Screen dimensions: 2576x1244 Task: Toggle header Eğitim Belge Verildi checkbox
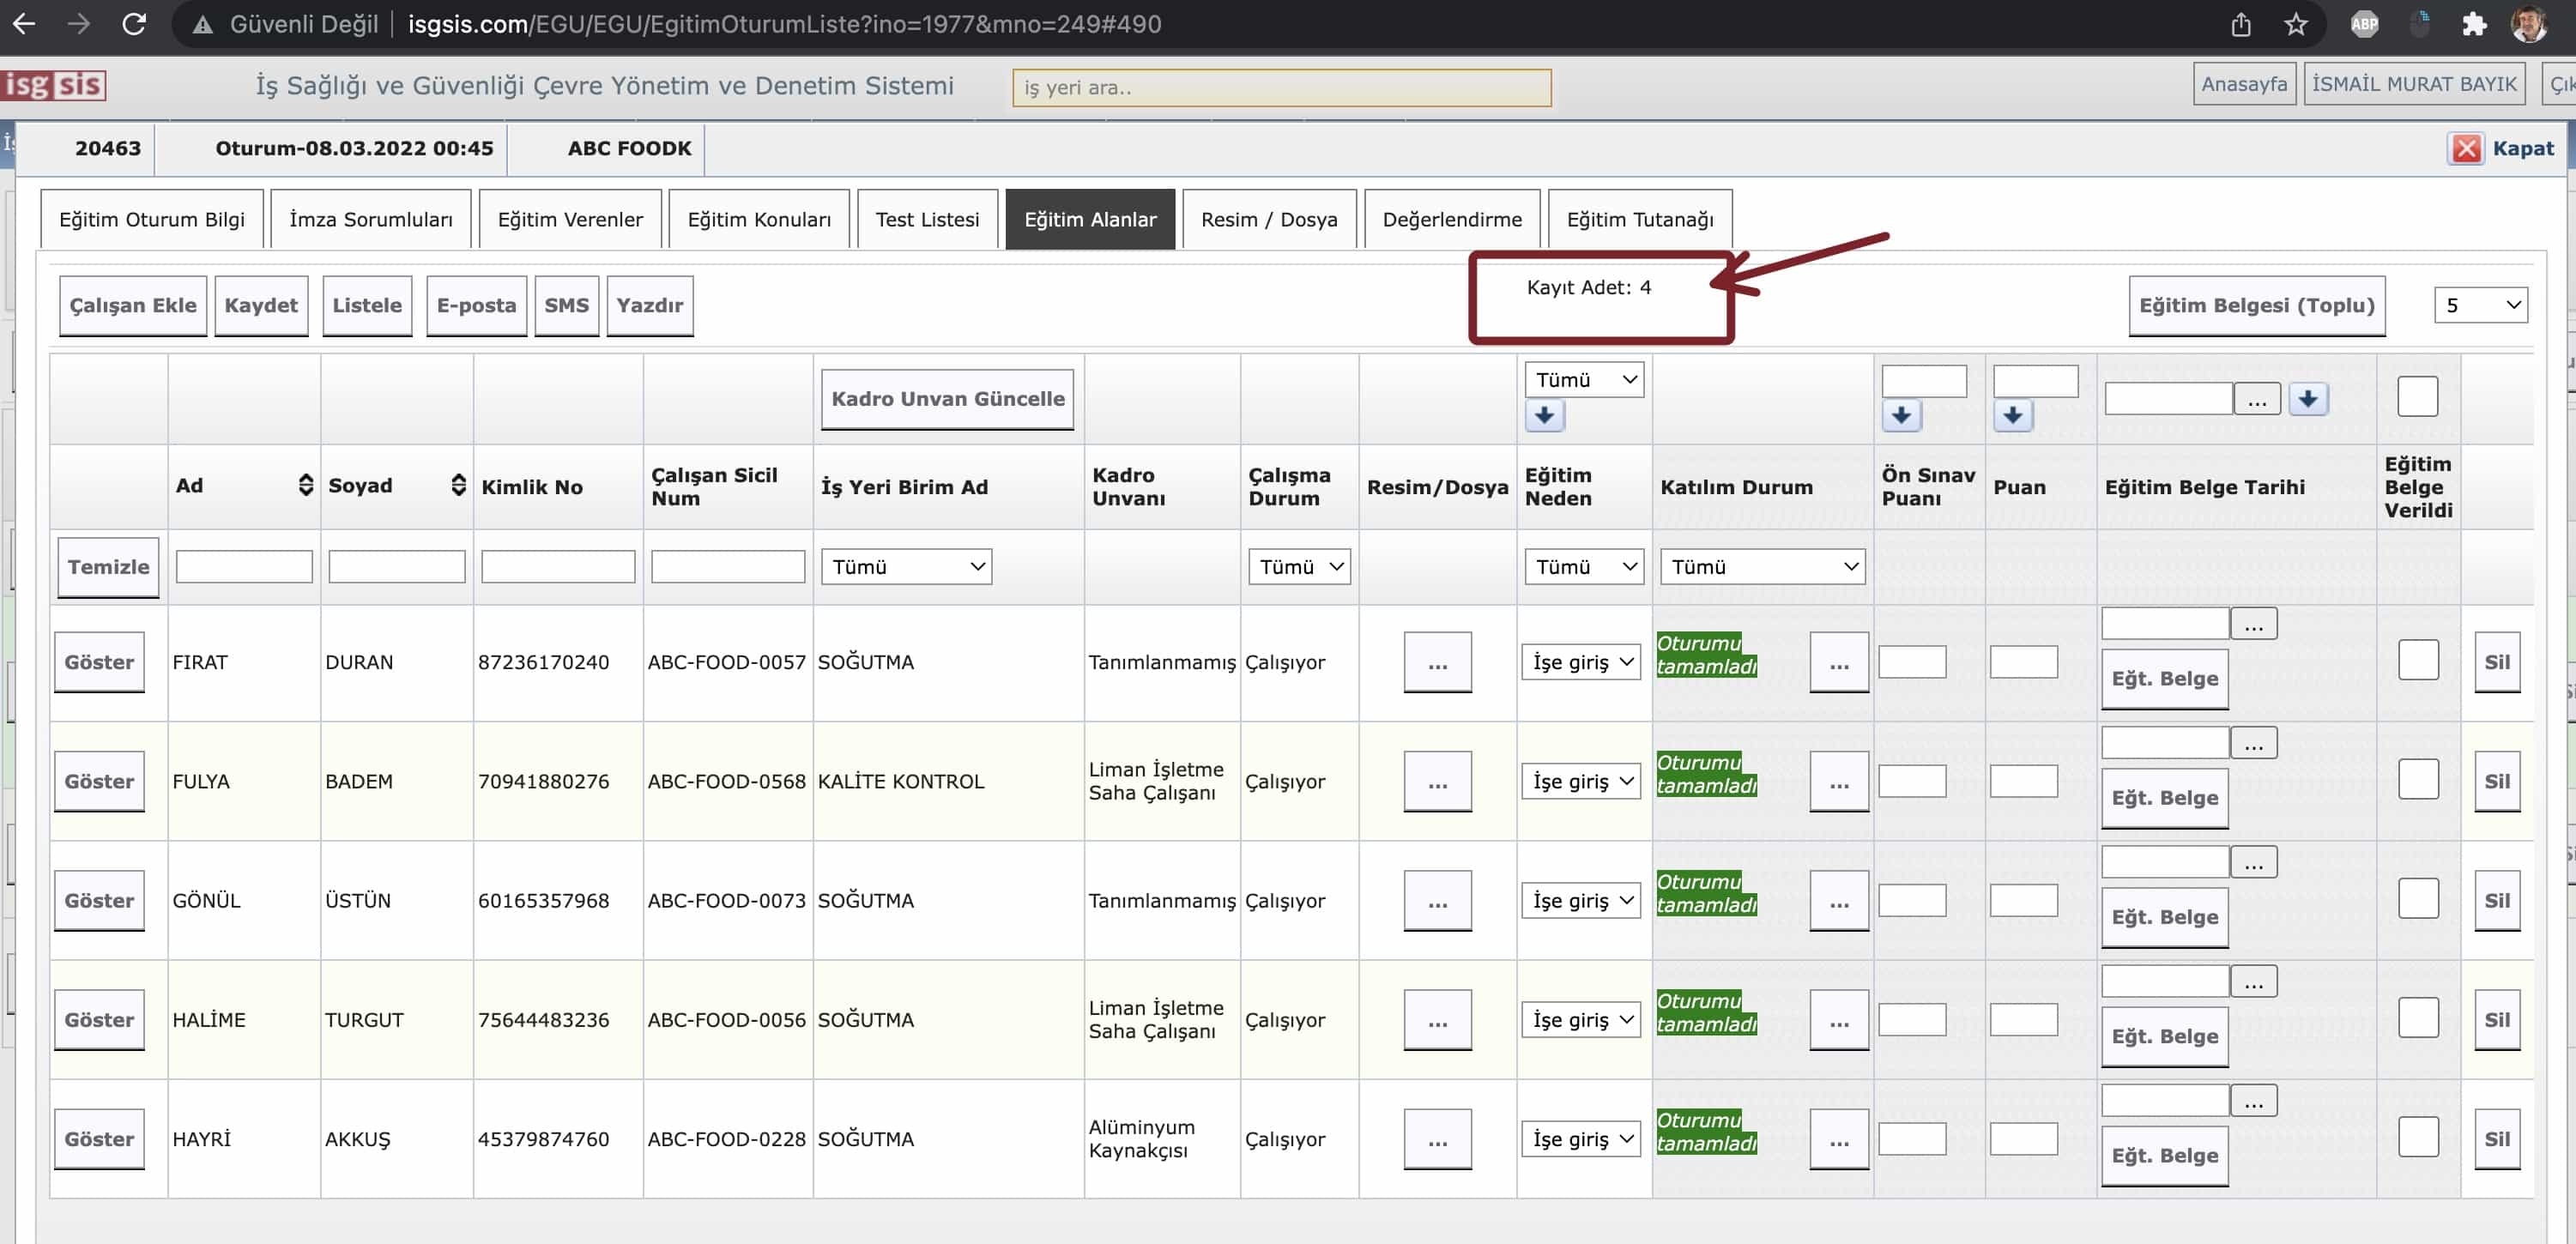coord(2416,397)
